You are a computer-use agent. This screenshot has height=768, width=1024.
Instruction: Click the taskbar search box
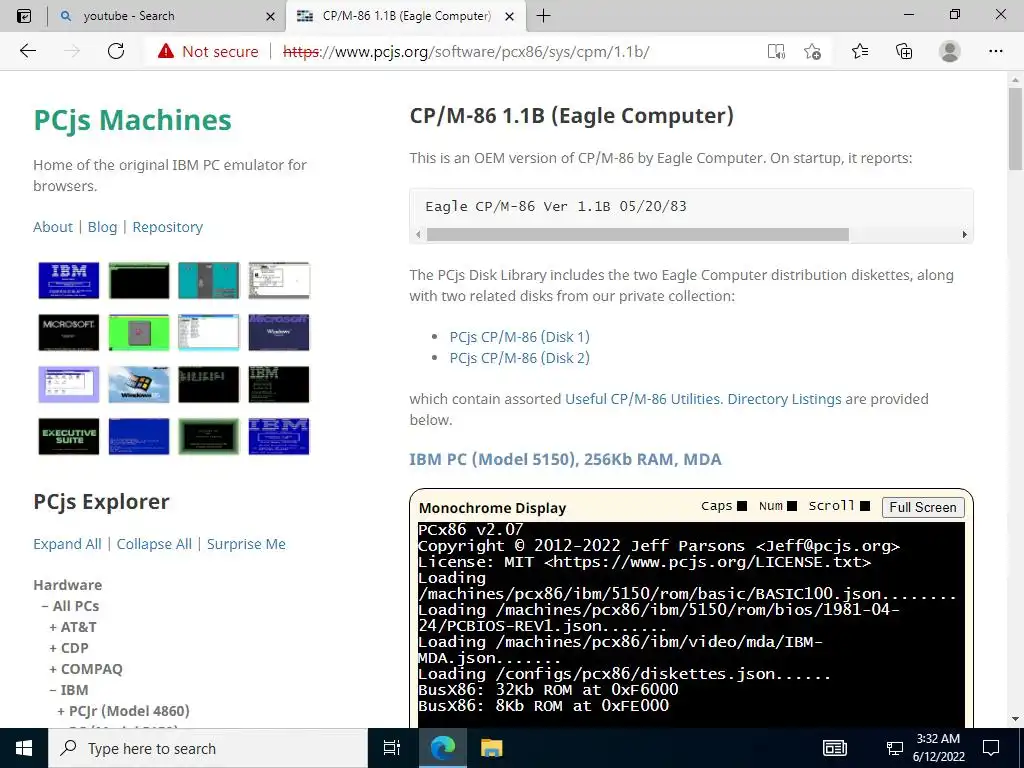[x=208, y=748]
